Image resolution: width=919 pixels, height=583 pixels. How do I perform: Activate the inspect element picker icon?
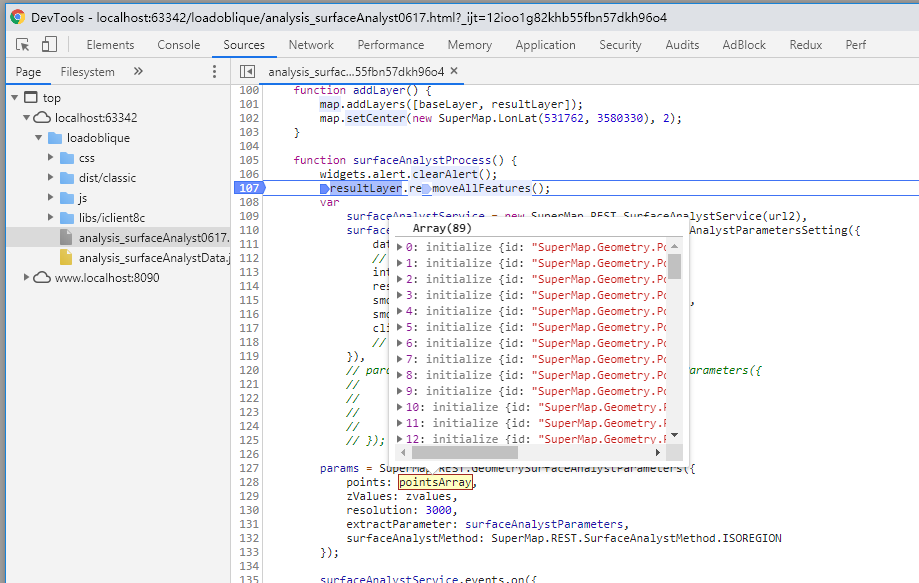coord(23,45)
